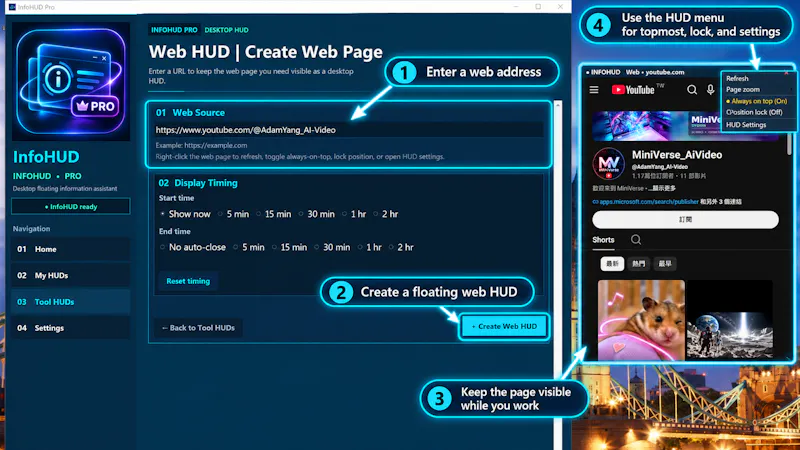Click the INFOHUD PRO breadcrumb label
This screenshot has height=450, width=800.
pyautogui.click(x=174, y=30)
